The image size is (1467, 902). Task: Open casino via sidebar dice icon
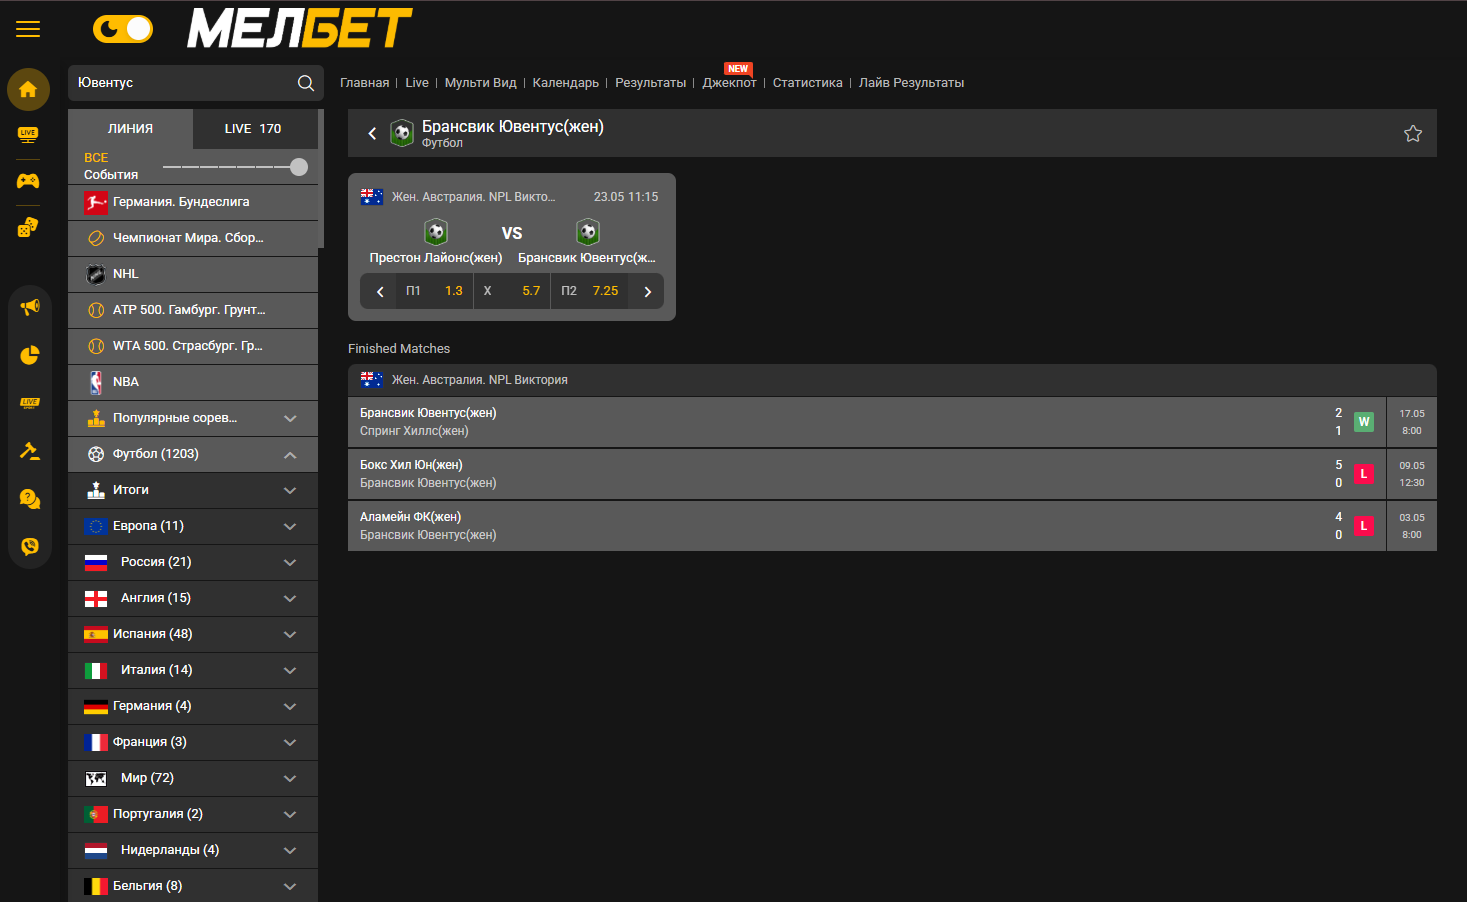pyautogui.click(x=28, y=227)
